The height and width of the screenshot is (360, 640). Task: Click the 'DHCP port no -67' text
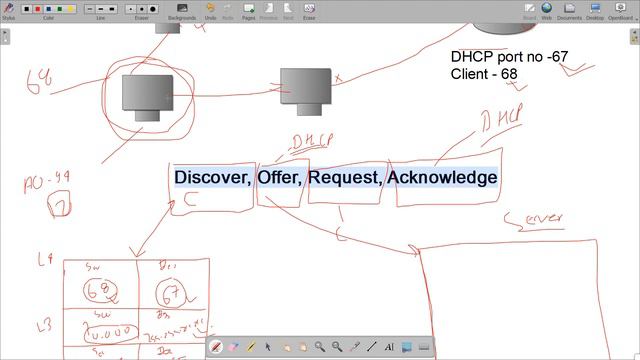coord(509,57)
